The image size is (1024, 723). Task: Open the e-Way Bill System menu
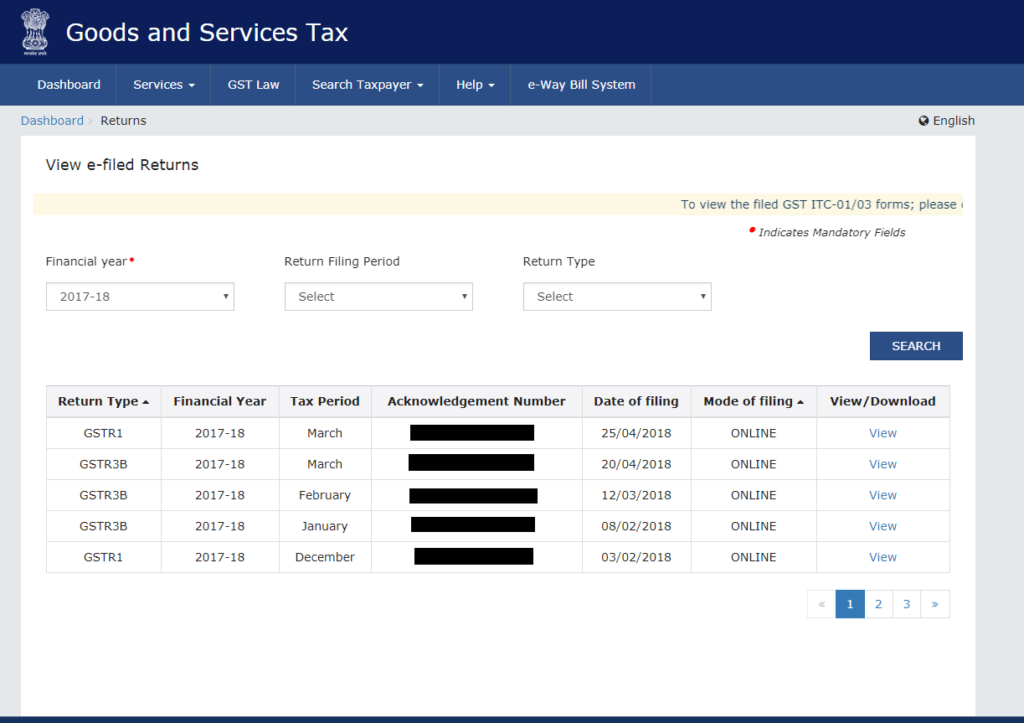tap(580, 84)
